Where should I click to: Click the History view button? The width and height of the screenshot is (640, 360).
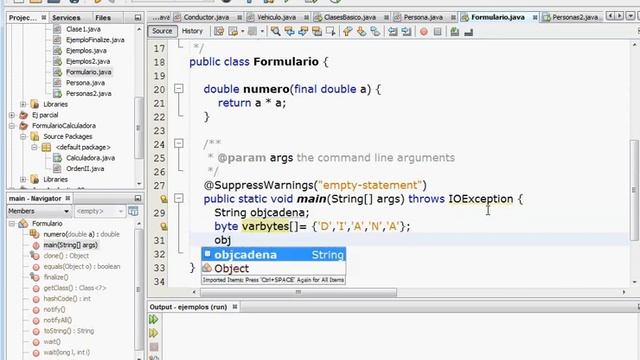pyautogui.click(x=192, y=31)
